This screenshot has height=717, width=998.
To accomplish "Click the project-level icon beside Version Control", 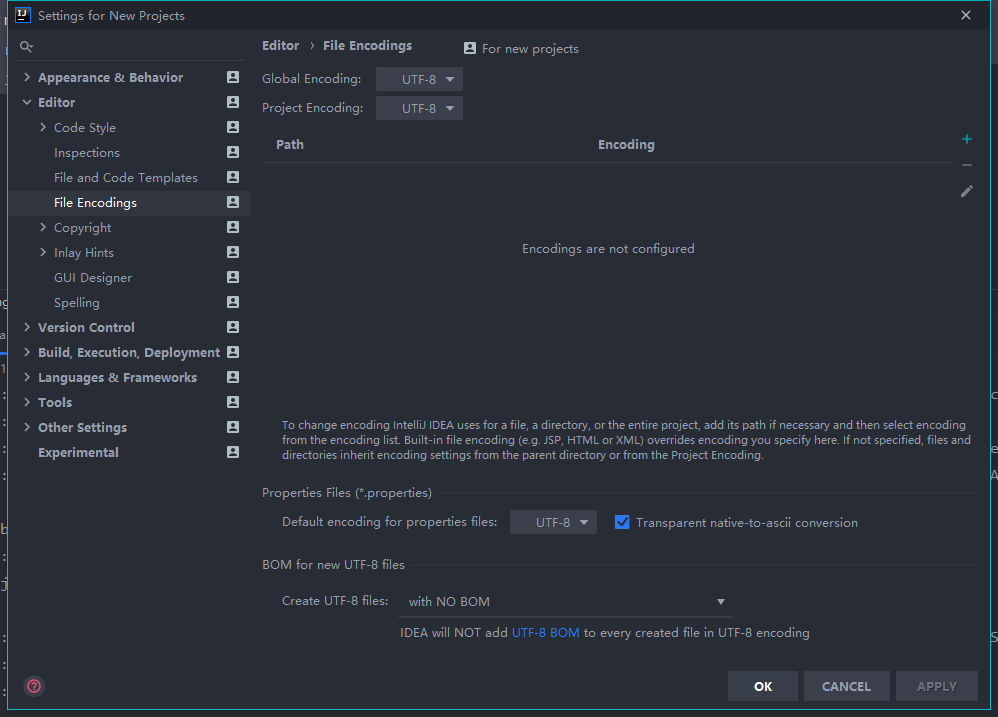I will click(x=233, y=327).
